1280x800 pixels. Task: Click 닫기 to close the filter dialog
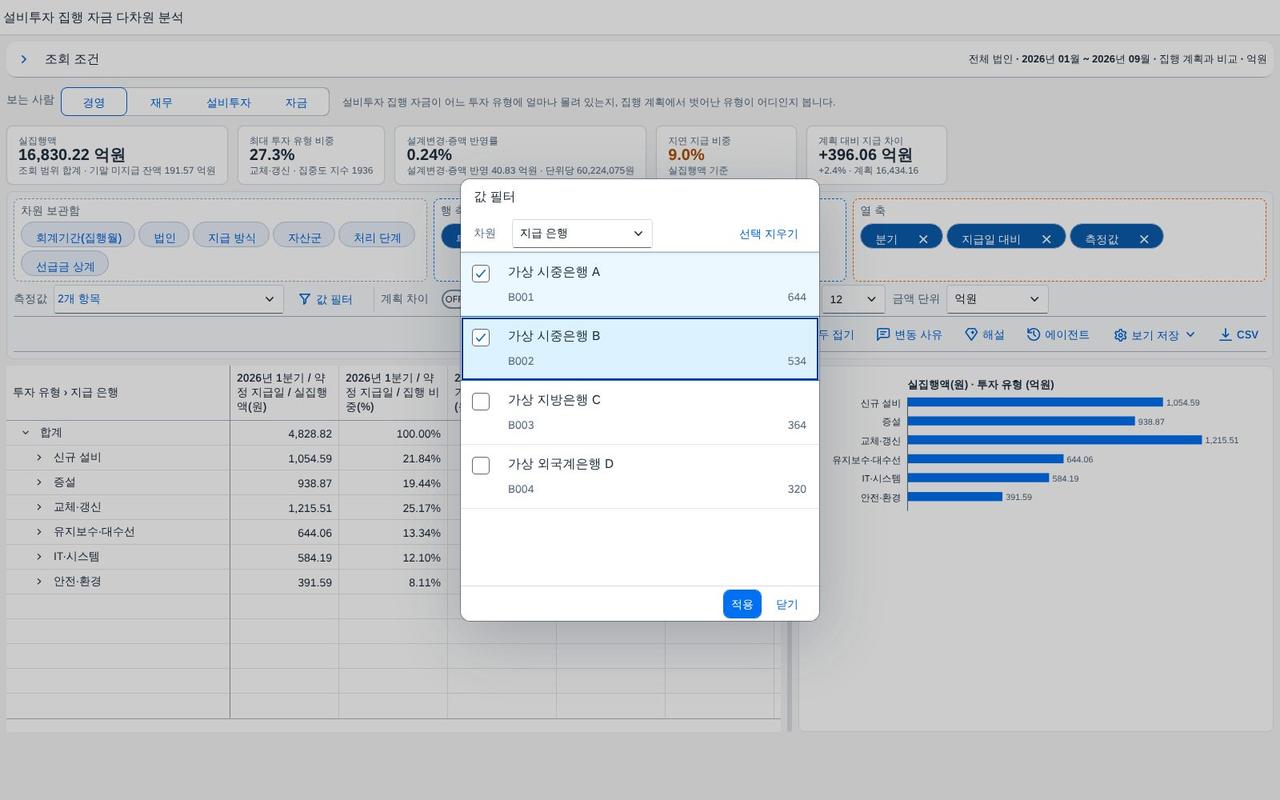click(787, 604)
